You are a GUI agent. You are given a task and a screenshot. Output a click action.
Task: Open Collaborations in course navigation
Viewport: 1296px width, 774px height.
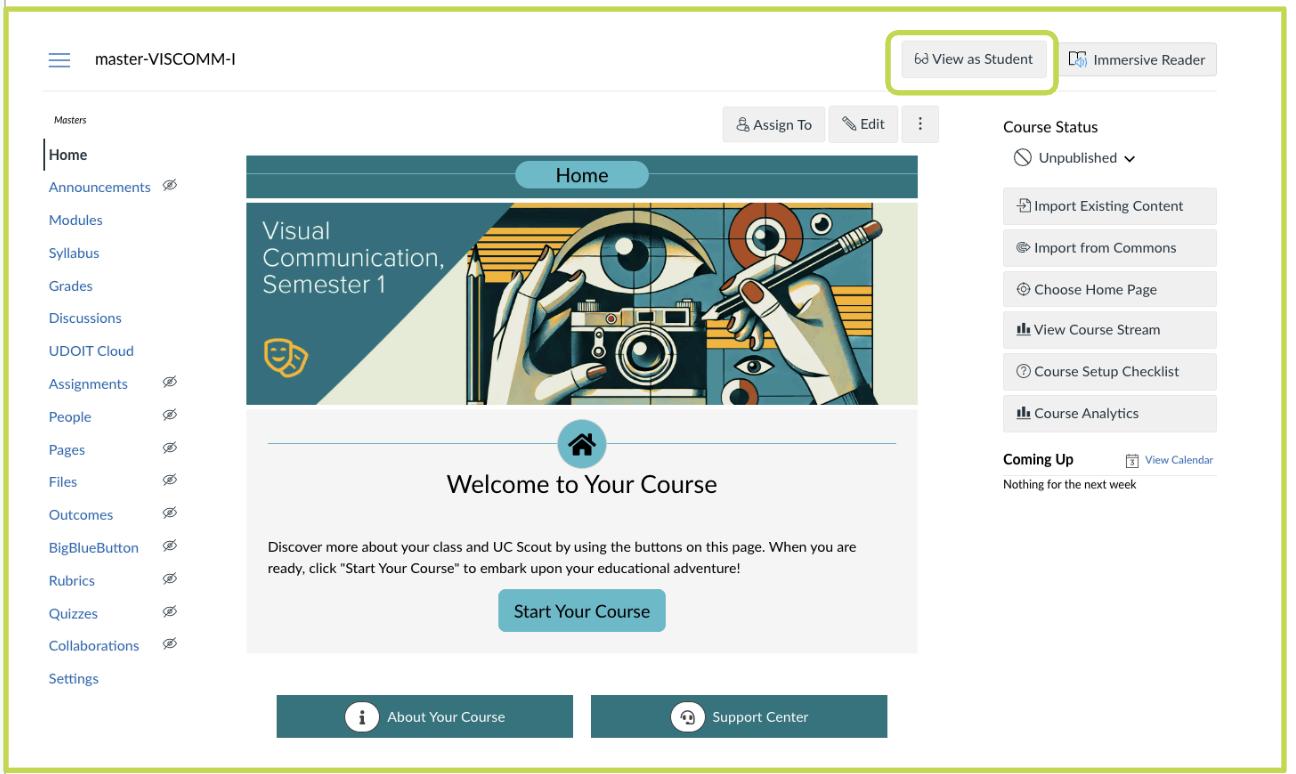coord(94,645)
